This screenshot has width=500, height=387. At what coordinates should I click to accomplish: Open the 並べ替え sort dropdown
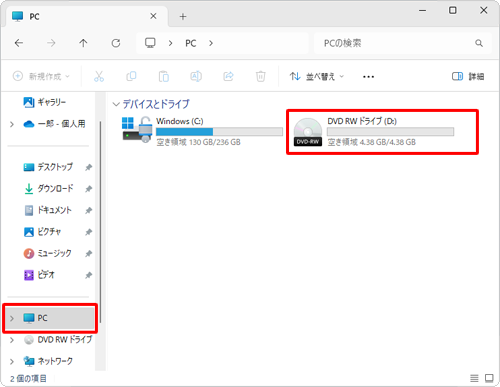click(x=316, y=76)
